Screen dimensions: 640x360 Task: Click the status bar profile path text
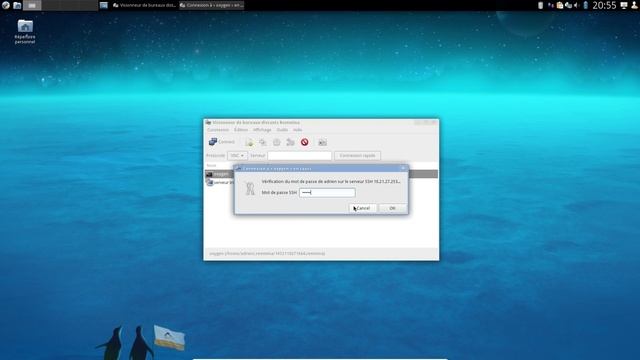tap(267, 253)
